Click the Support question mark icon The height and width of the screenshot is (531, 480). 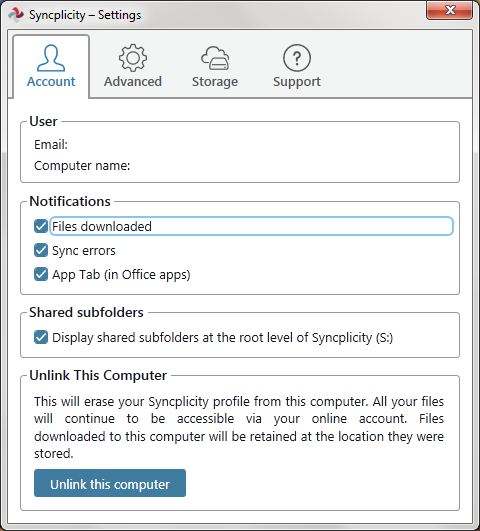(x=297, y=58)
